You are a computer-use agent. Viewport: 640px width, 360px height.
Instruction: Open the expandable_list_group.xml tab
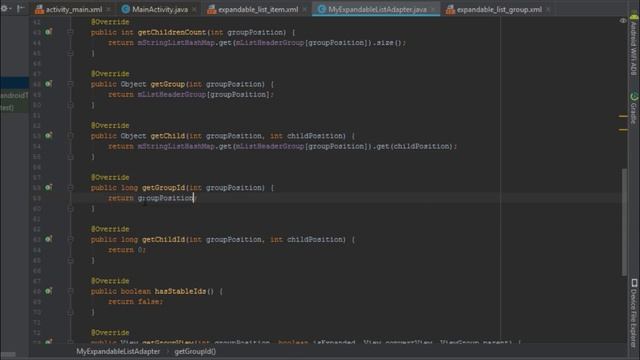(x=499, y=9)
